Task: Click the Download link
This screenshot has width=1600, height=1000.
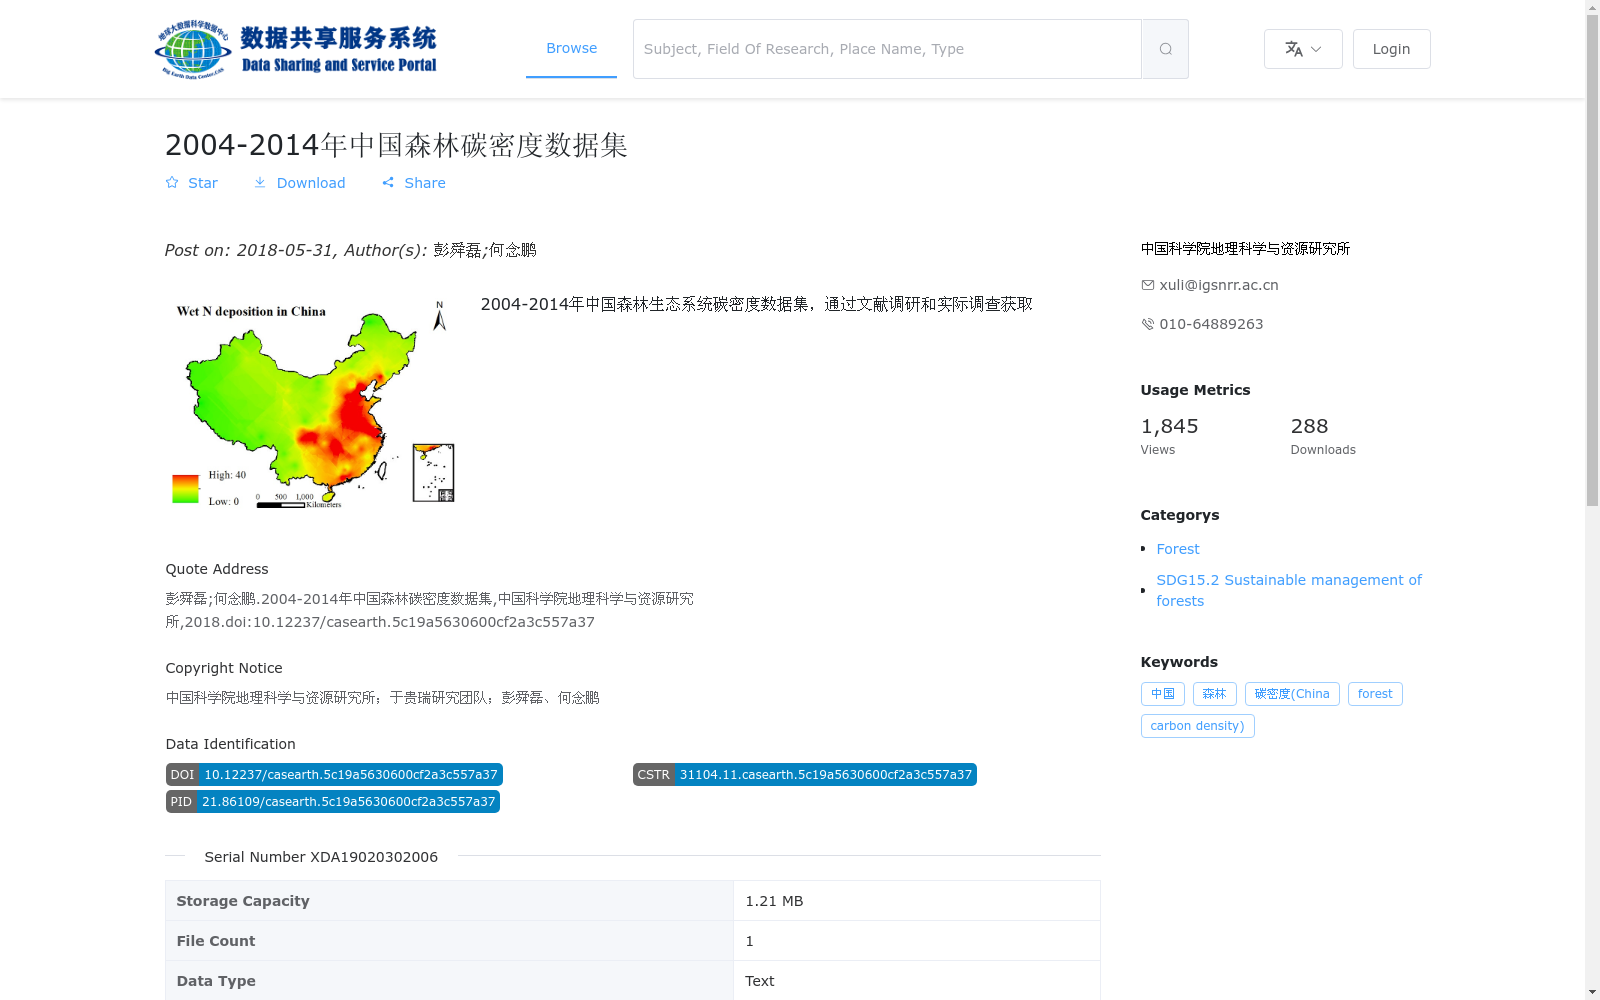Action: click(311, 183)
